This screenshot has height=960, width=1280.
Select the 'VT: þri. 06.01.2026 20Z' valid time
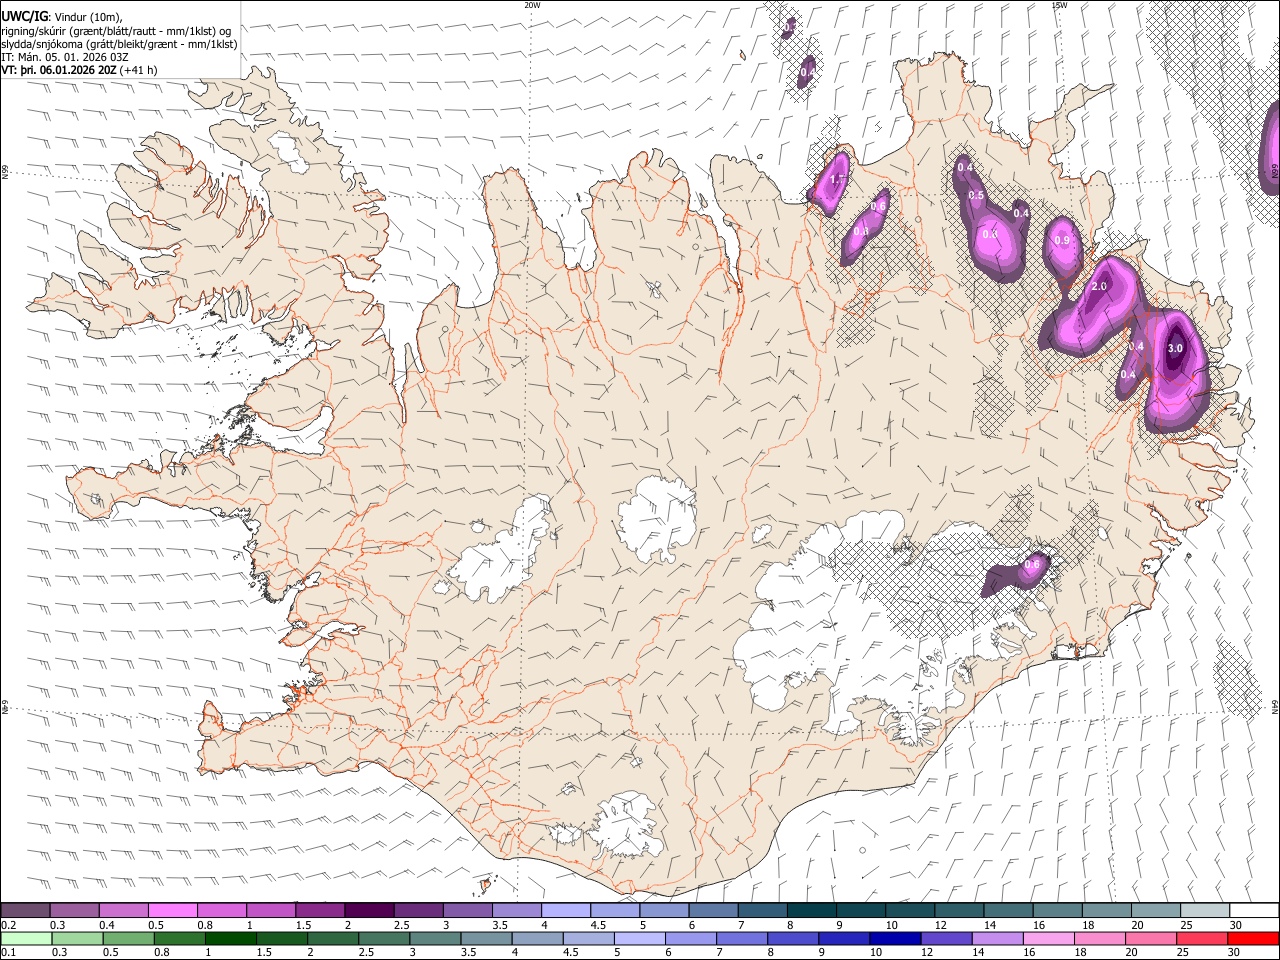coord(59,70)
